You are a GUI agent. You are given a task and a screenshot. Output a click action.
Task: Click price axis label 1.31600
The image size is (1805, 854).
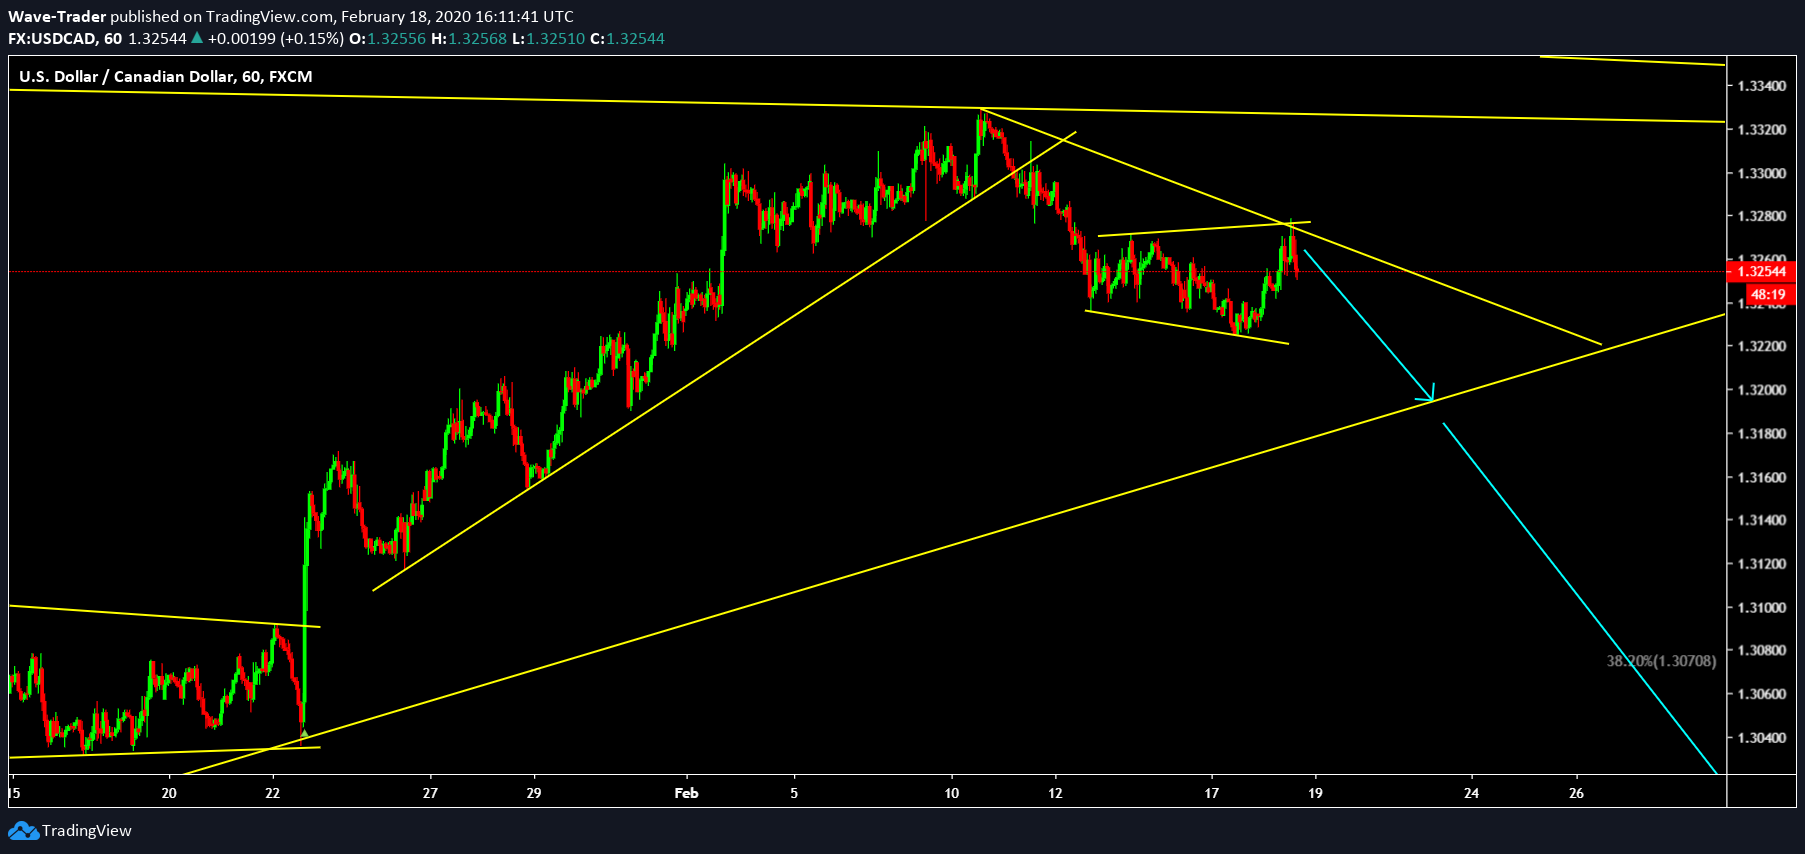click(1762, 477)
